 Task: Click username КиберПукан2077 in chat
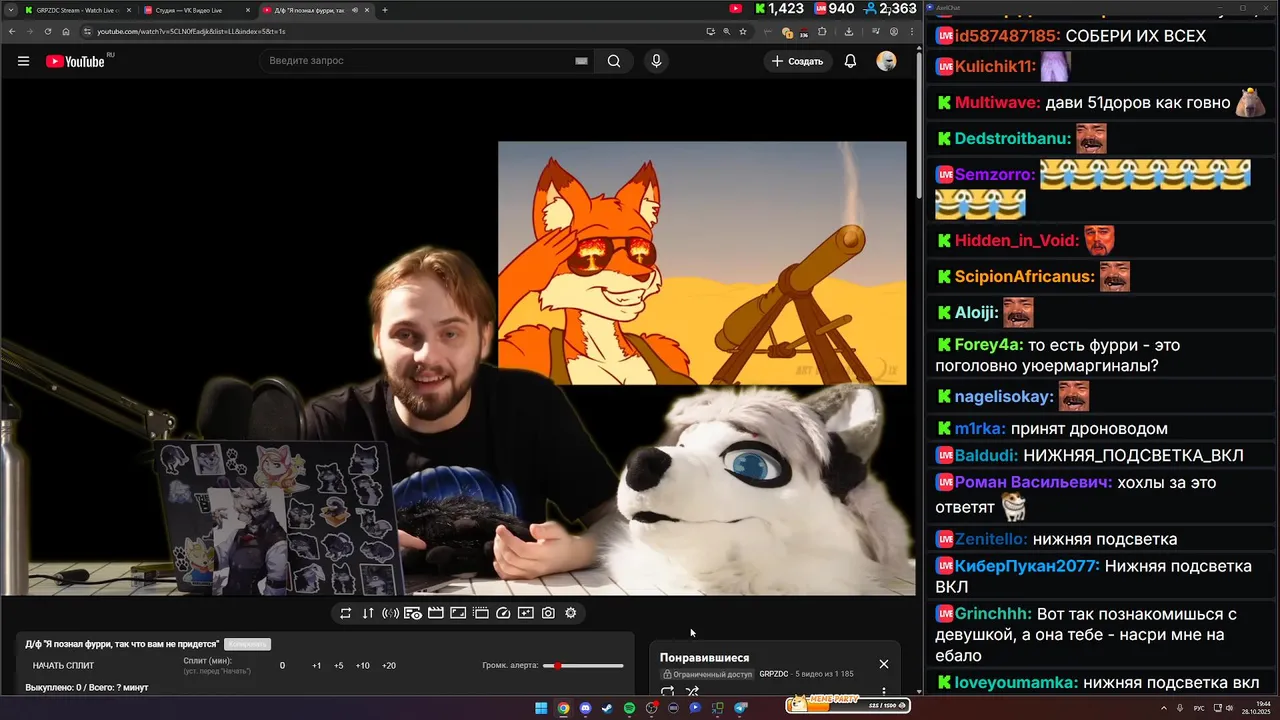click(1027, 566)
